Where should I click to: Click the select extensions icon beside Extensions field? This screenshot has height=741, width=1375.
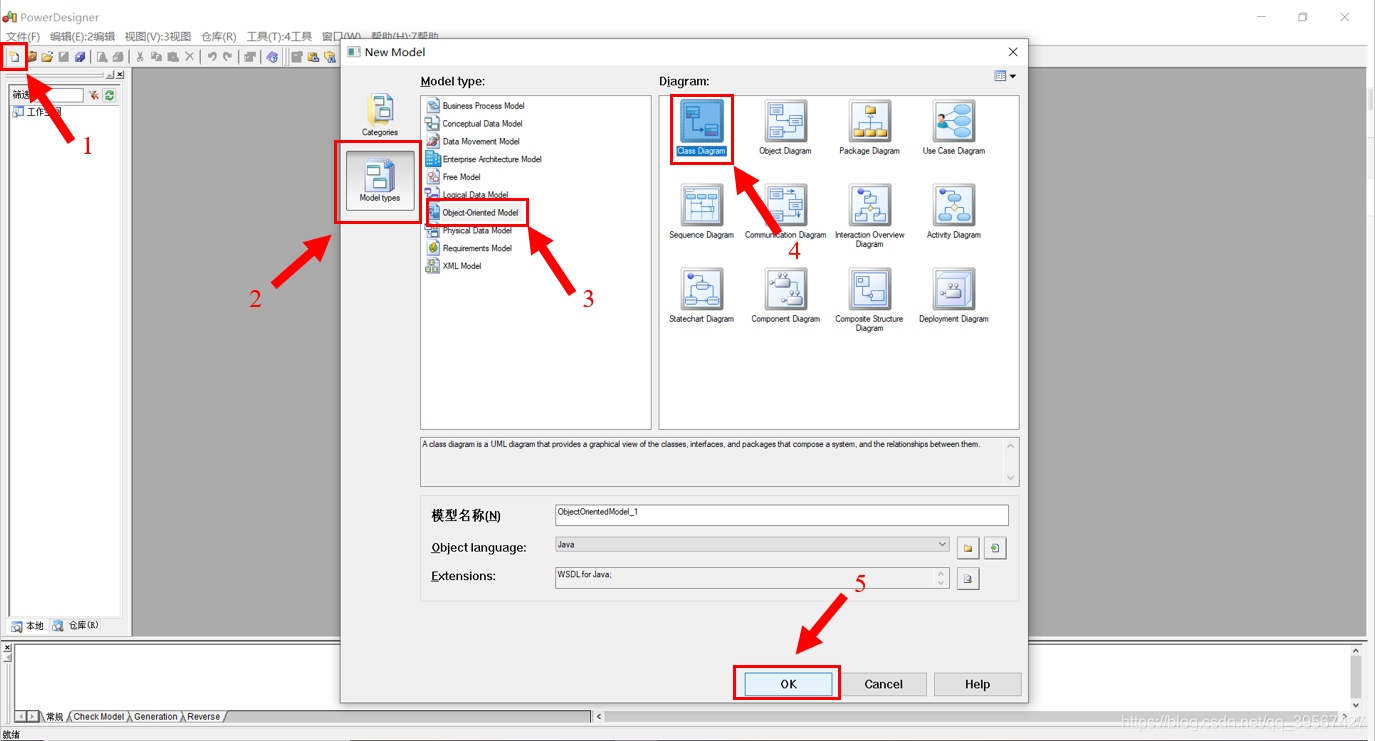(967, 578)
